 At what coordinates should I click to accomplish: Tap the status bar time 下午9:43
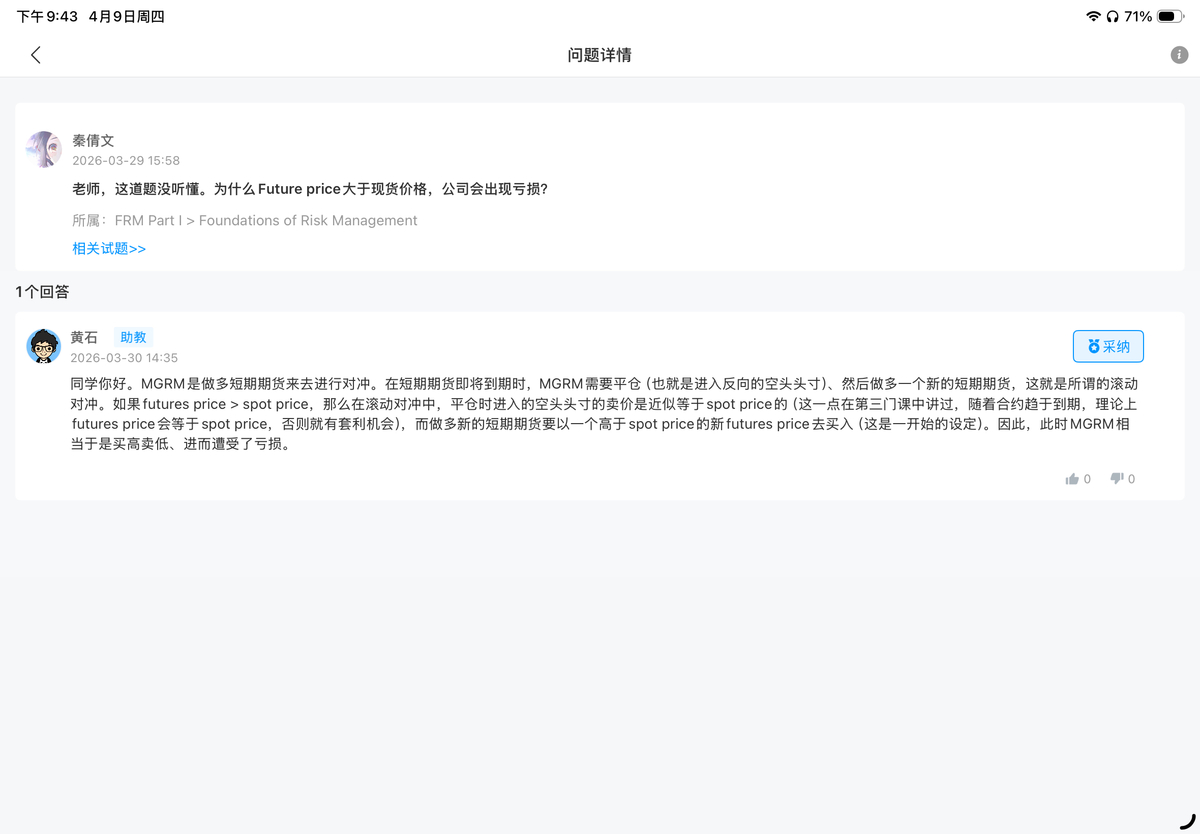pyautogui.click(x=46, y=16)
